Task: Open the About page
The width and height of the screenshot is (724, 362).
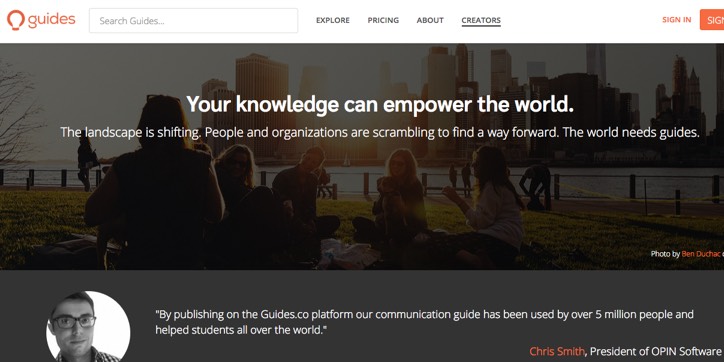Action: tap(430, 20)
